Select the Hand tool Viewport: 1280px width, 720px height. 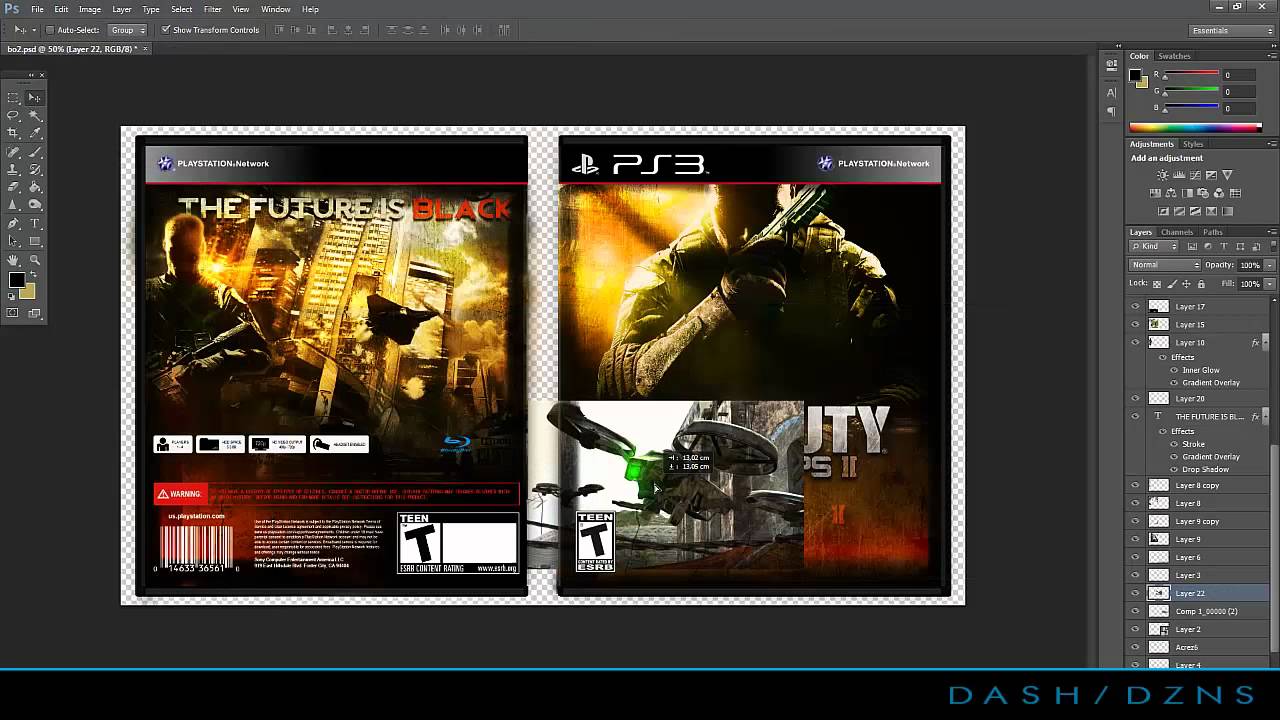pyautogui.click(x=13, y=260)
